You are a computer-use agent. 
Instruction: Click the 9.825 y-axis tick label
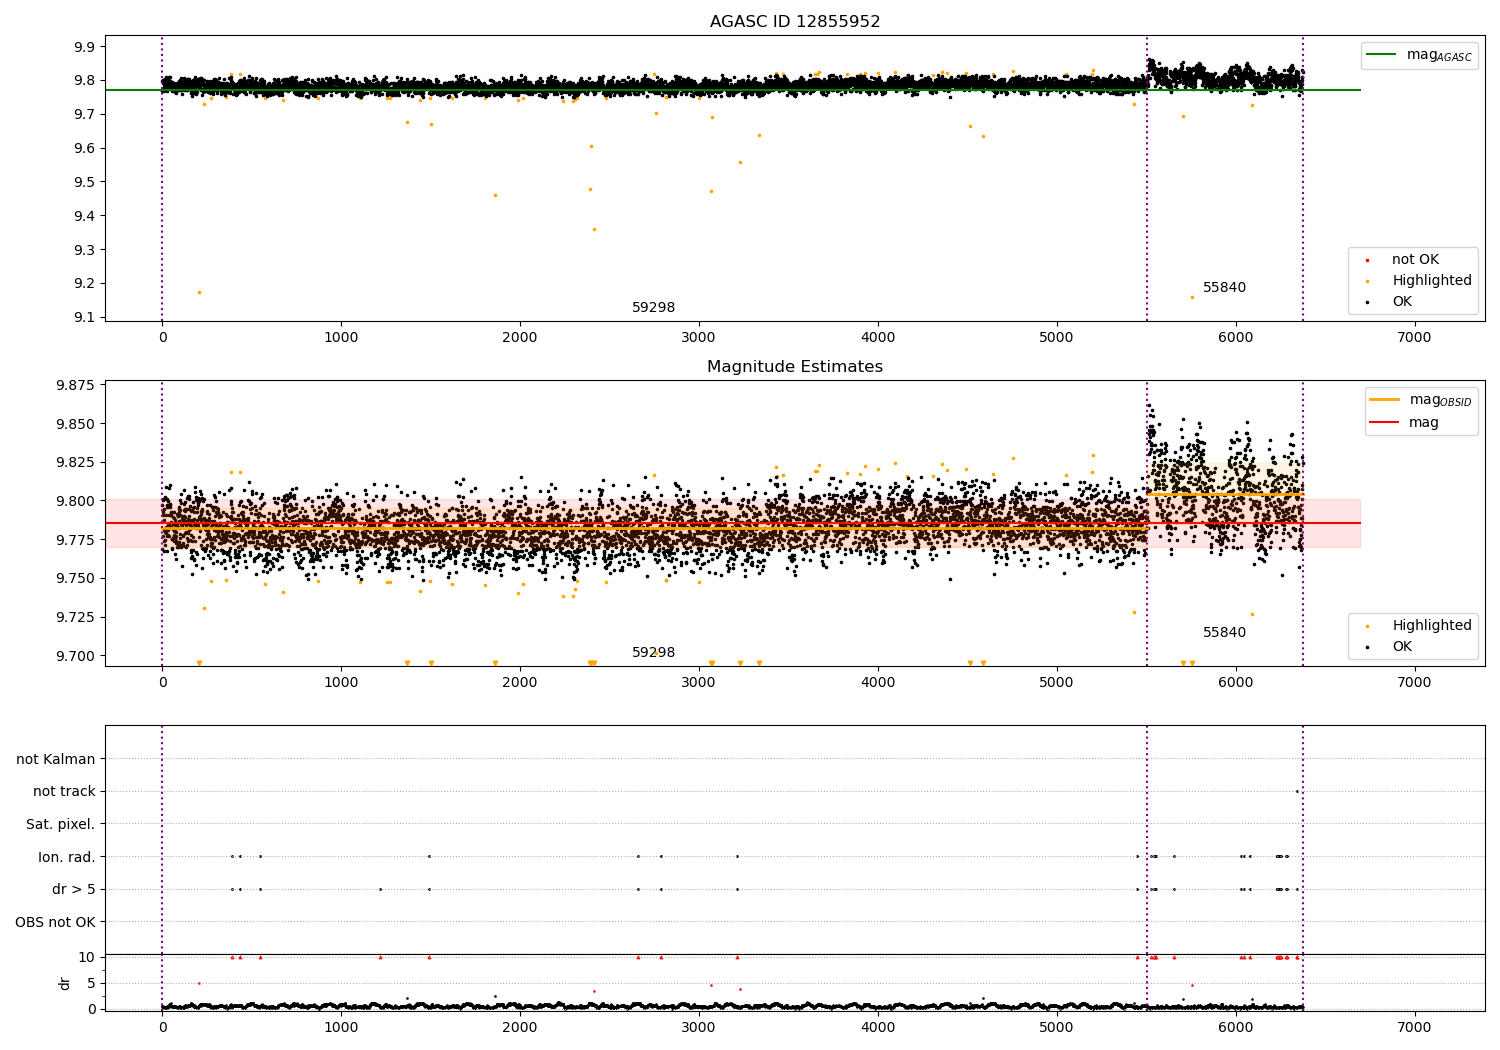(78, 462)
